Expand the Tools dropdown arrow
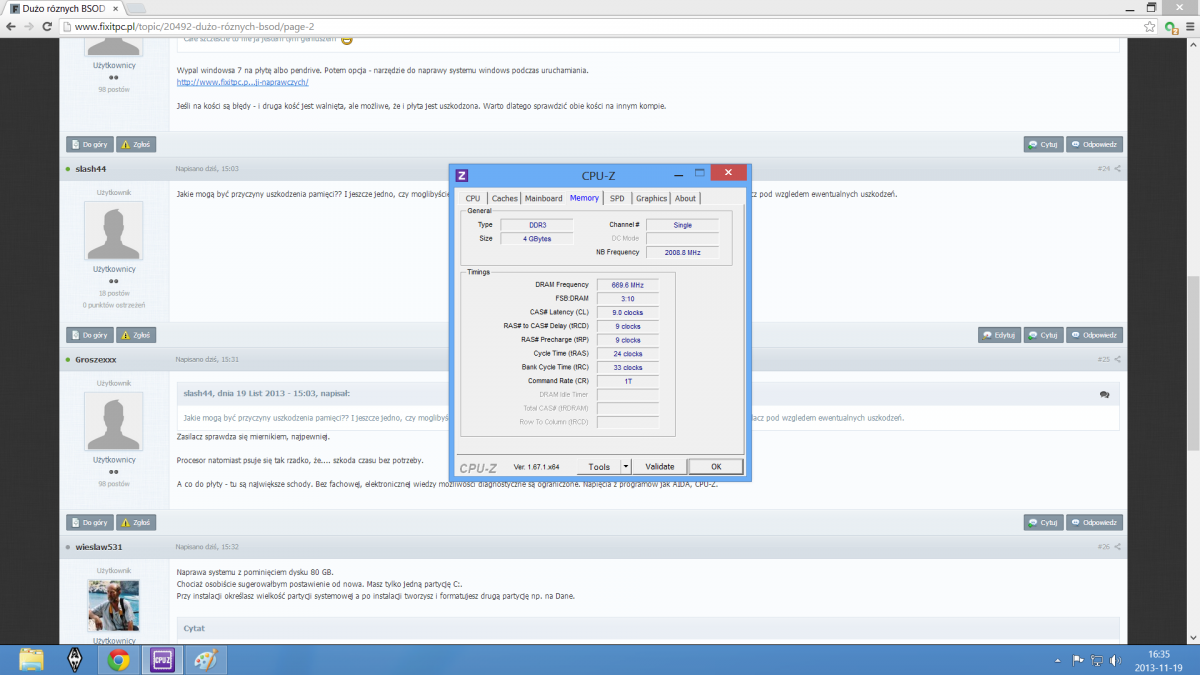 [x=626, y=466]
